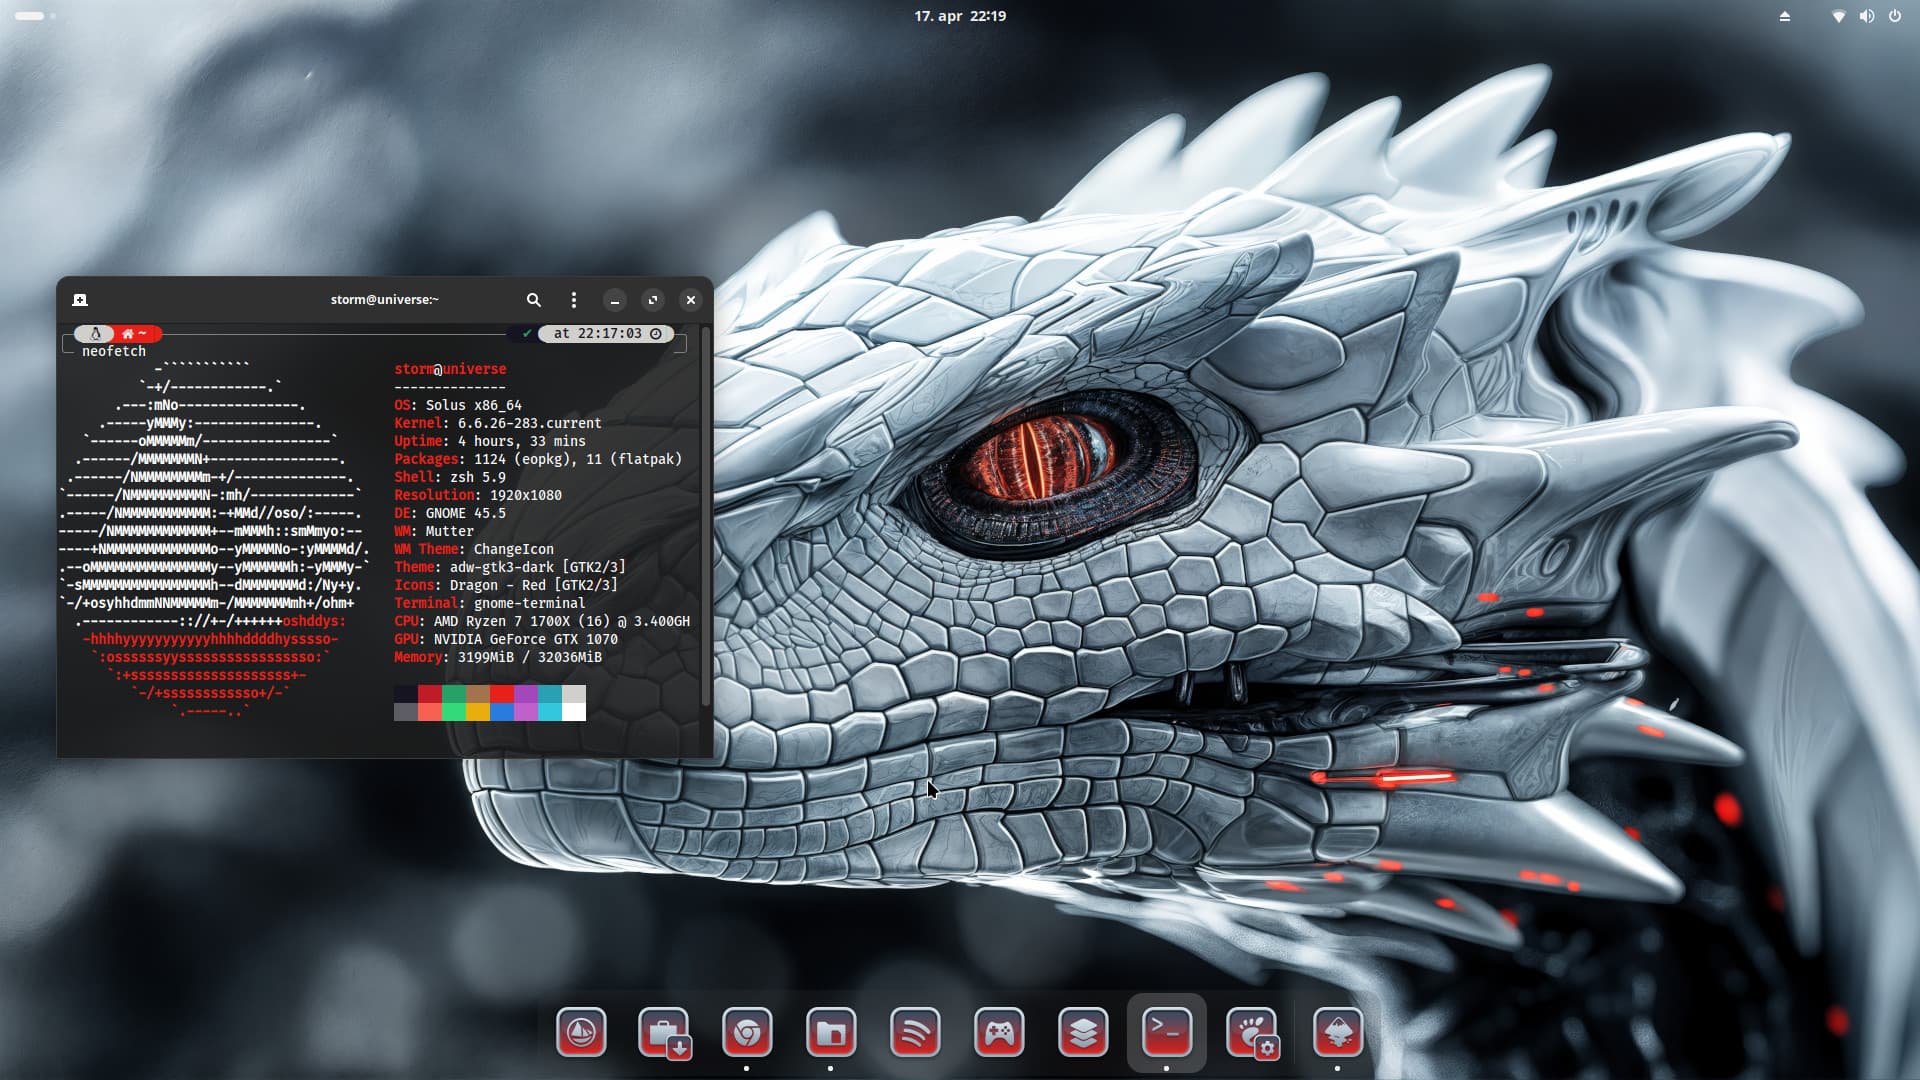1920x1080 pixels.
Task: Click the 'Icons: Dragon - Red' line
Action: [x=506, y=585]
